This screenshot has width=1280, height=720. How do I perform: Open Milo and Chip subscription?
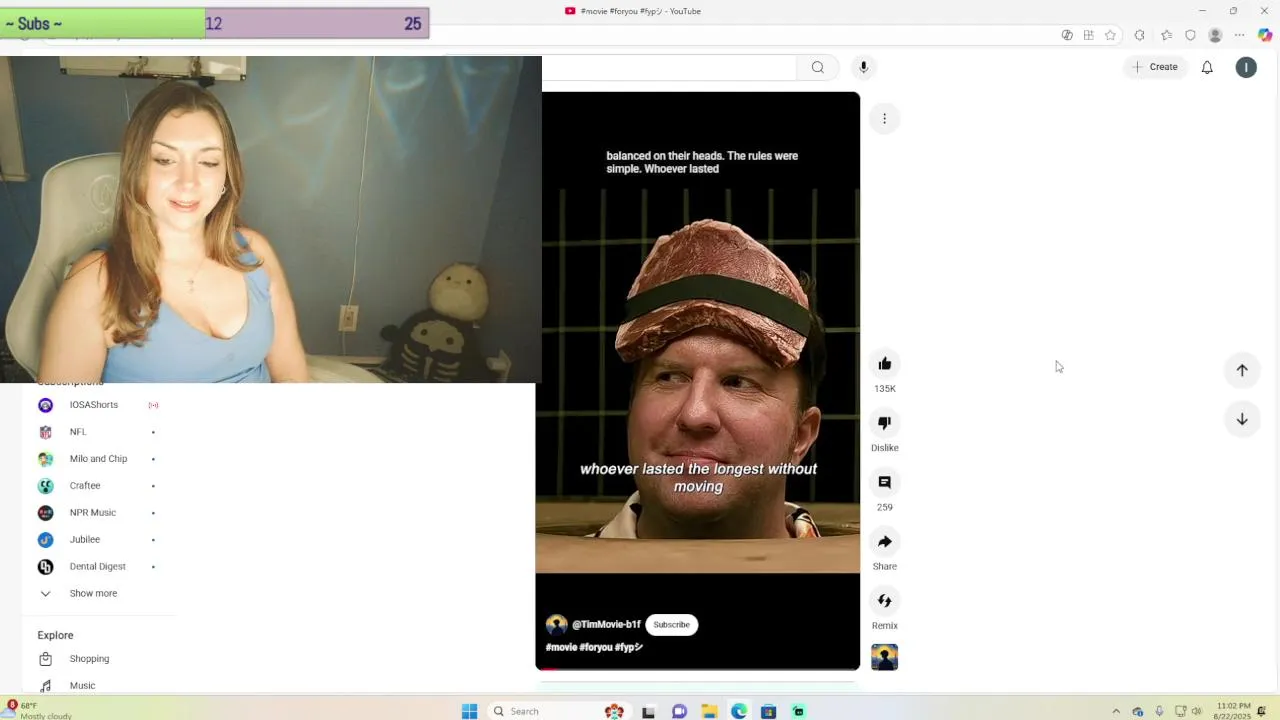click(99, 459)
